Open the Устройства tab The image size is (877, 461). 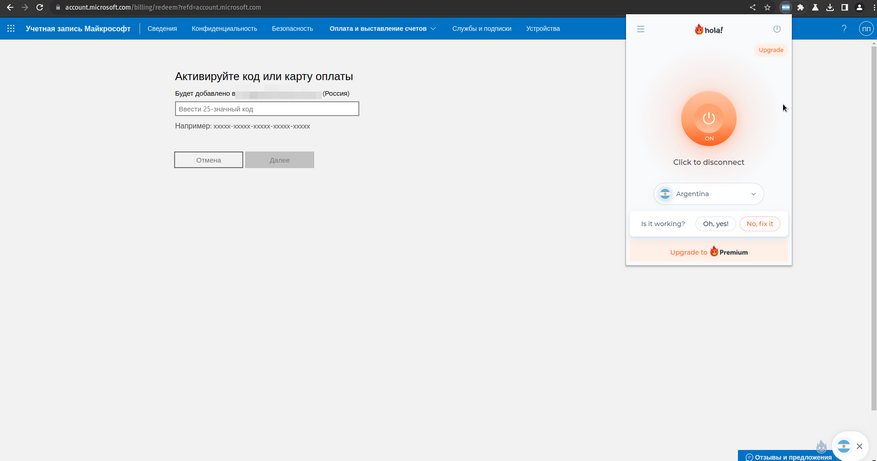coord(543,29)
